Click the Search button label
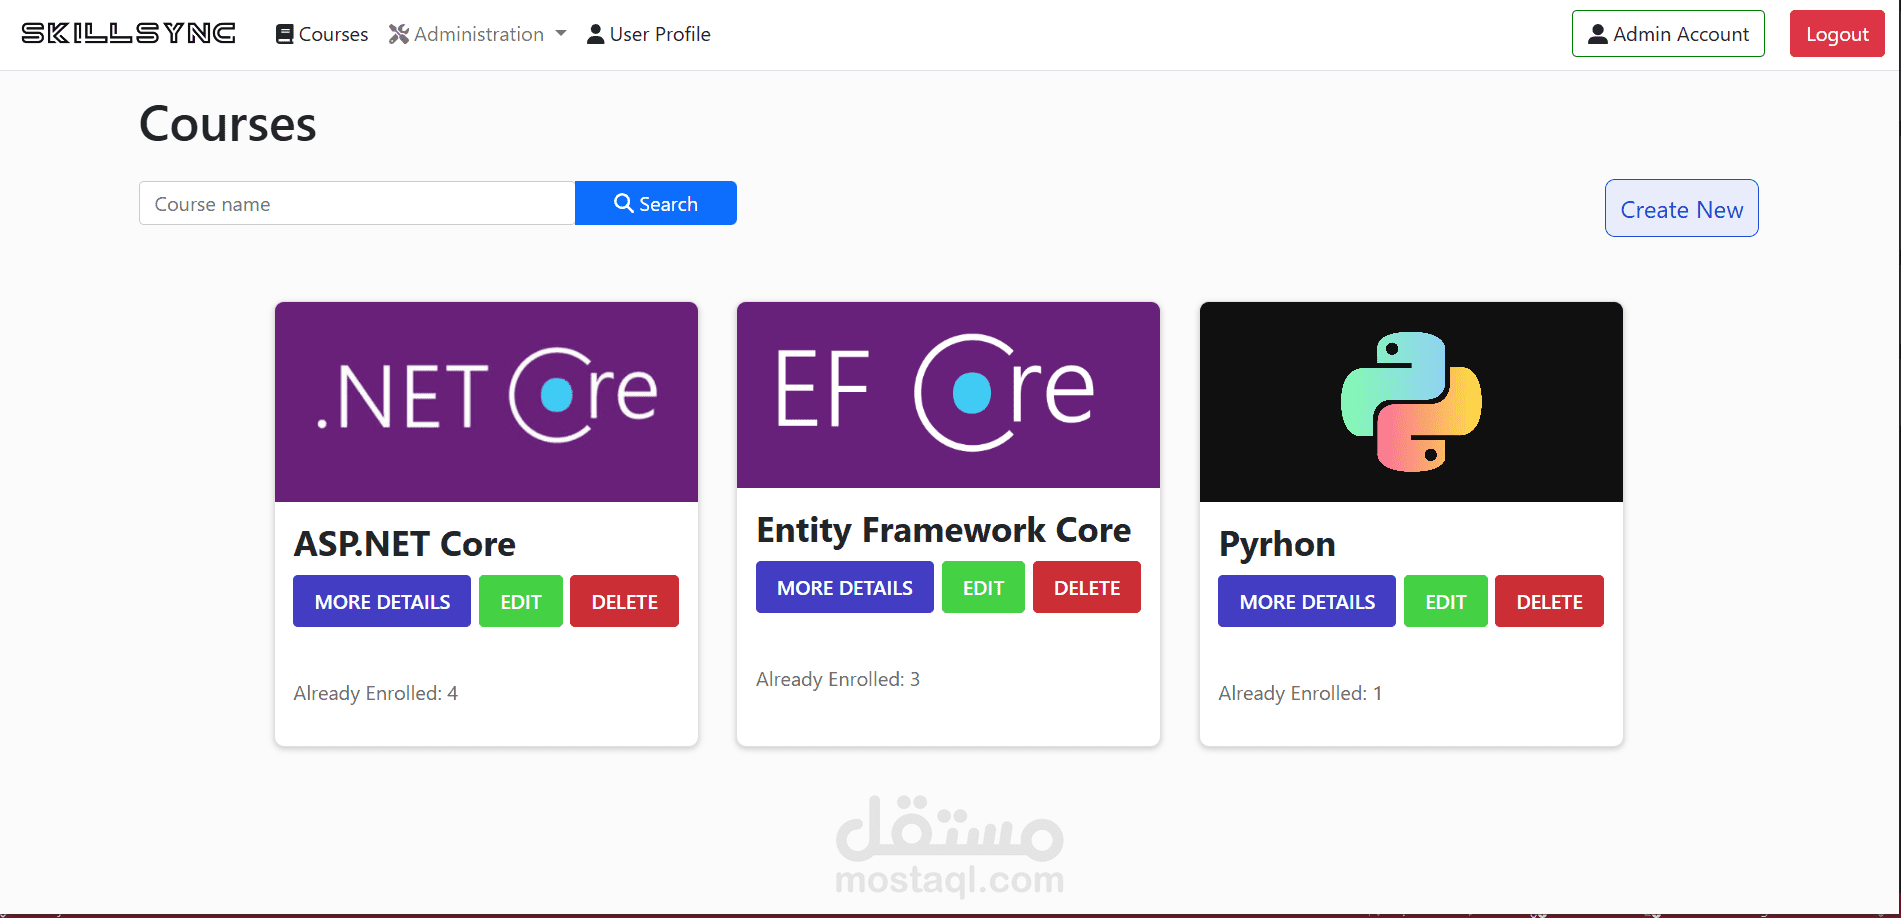The height and width of the screenshot is (918, 1901). (x=668, y=204)
